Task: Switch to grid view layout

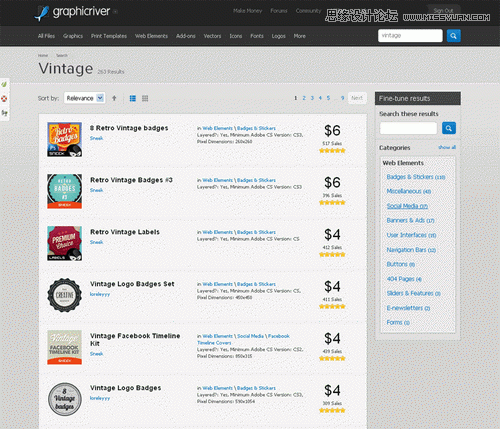Action: pyautogui.click(x=145, y=98)
